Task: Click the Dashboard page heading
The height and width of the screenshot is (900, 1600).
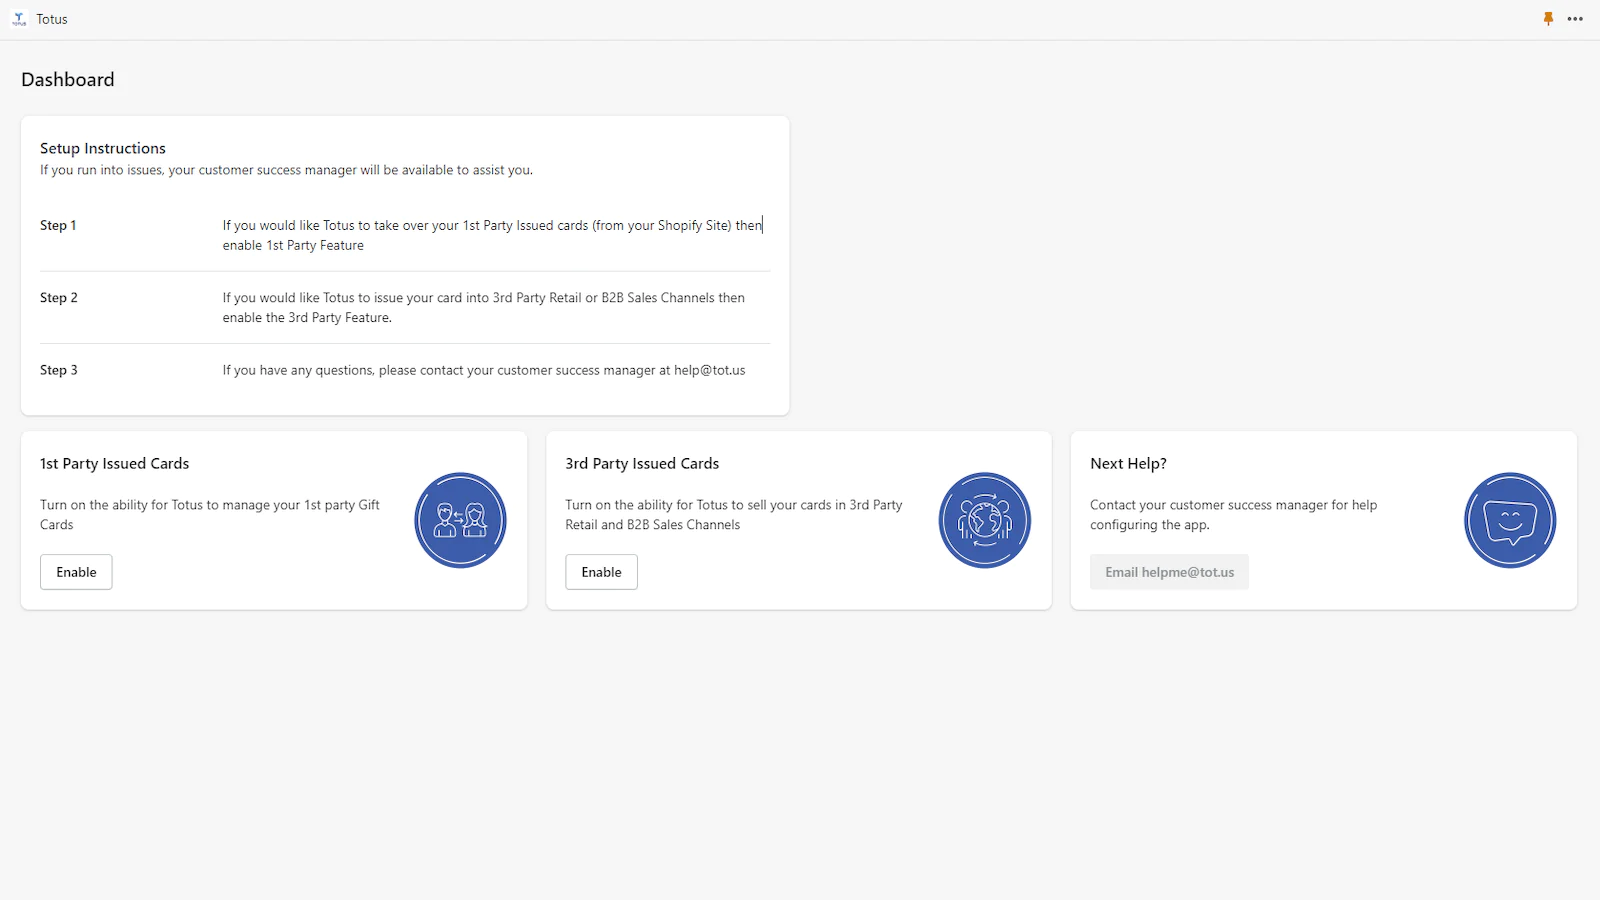Action: pyautogui.click(x=68, y=80)
